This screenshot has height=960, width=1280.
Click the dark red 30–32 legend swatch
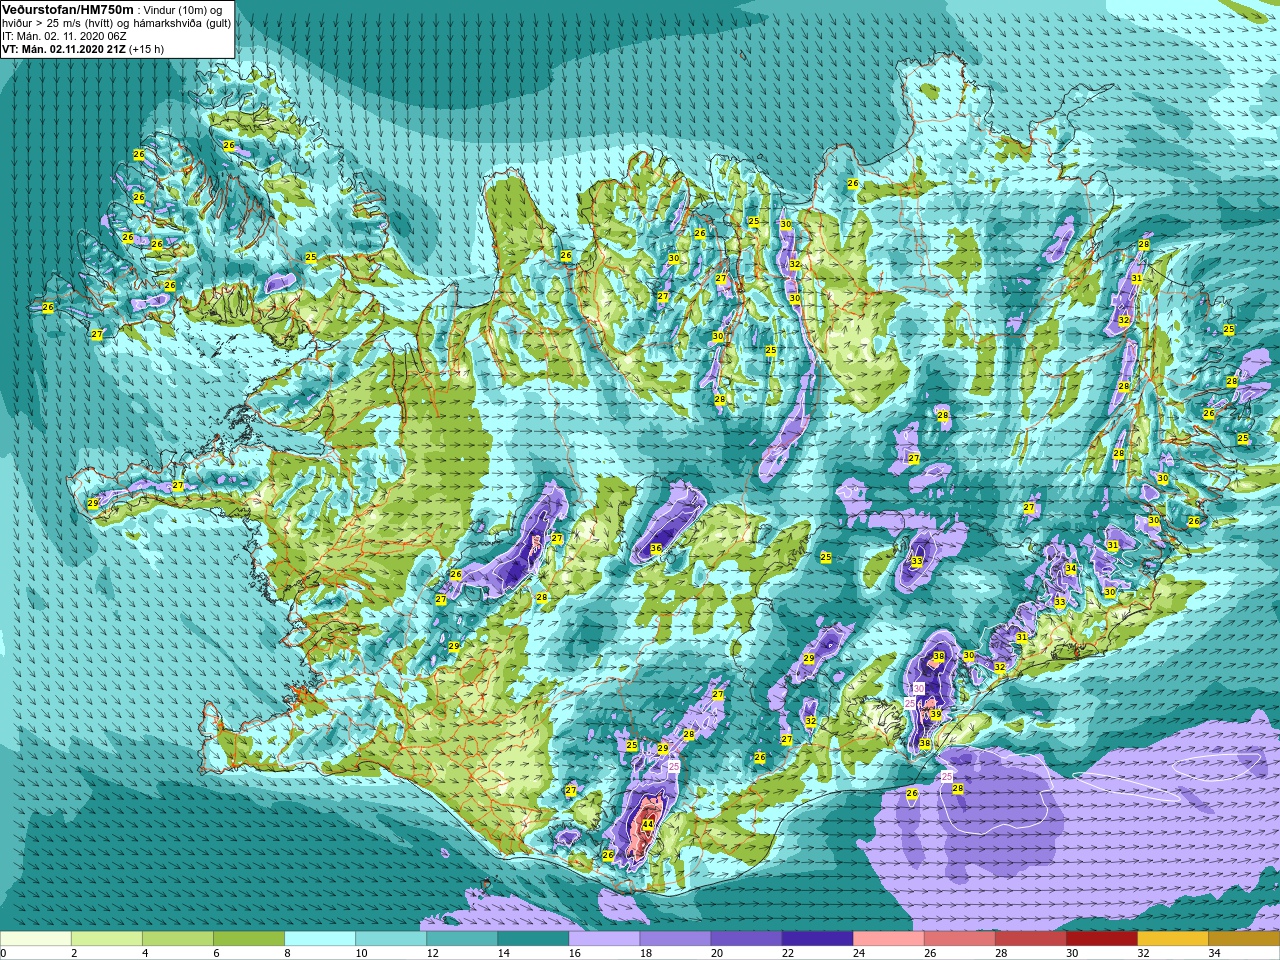1101,939
